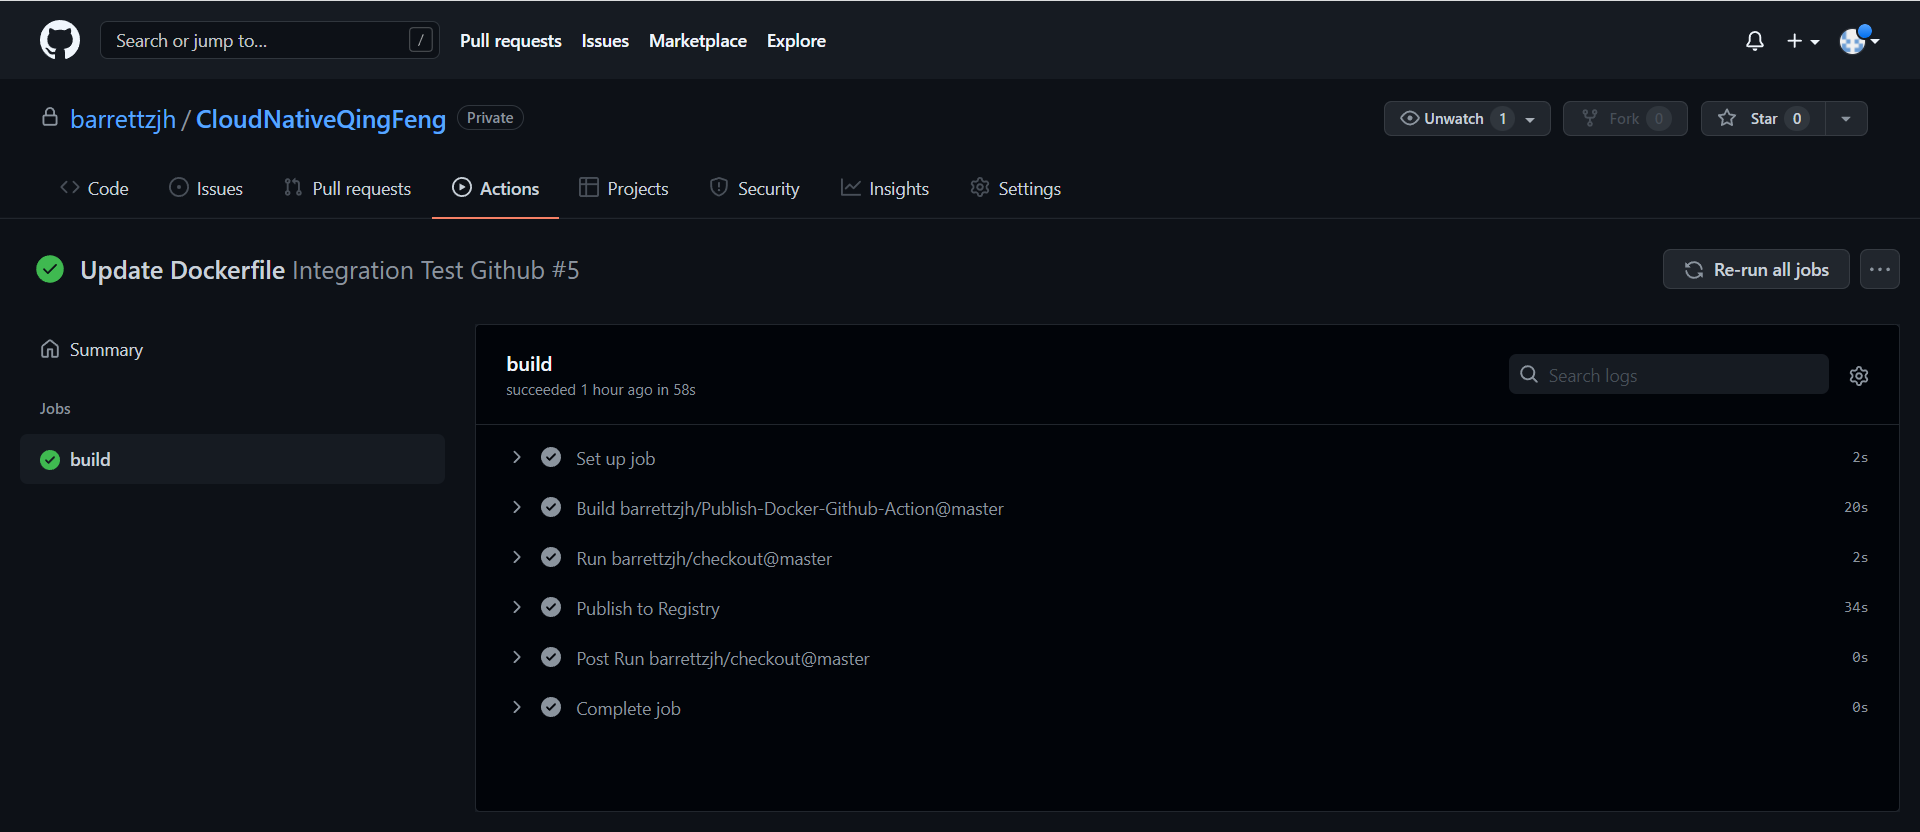Click the green check icon of build job
The height and width of the screenshot is (832, 1920).
[x=50, y=460]
